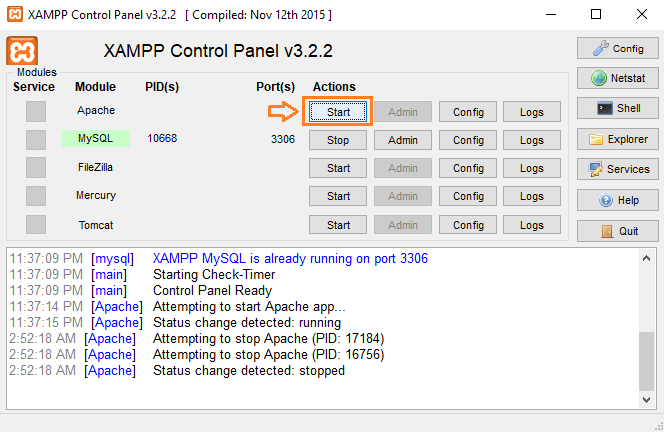
Task: Click the log line with PID: 16756
Action: click(268, 354)
